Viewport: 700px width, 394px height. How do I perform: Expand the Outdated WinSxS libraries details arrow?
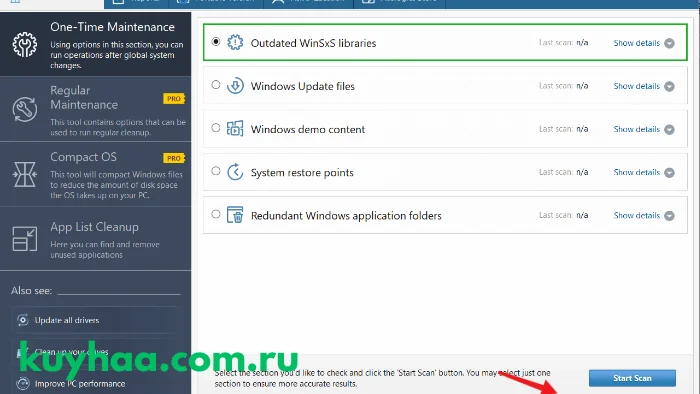[669, 43]
